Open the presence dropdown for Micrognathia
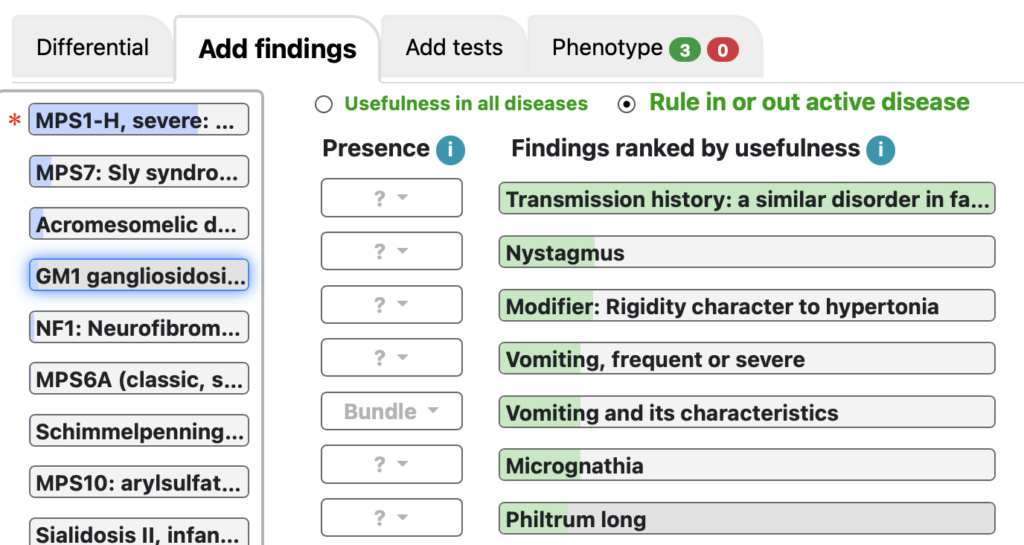 (x=391, y=465)
